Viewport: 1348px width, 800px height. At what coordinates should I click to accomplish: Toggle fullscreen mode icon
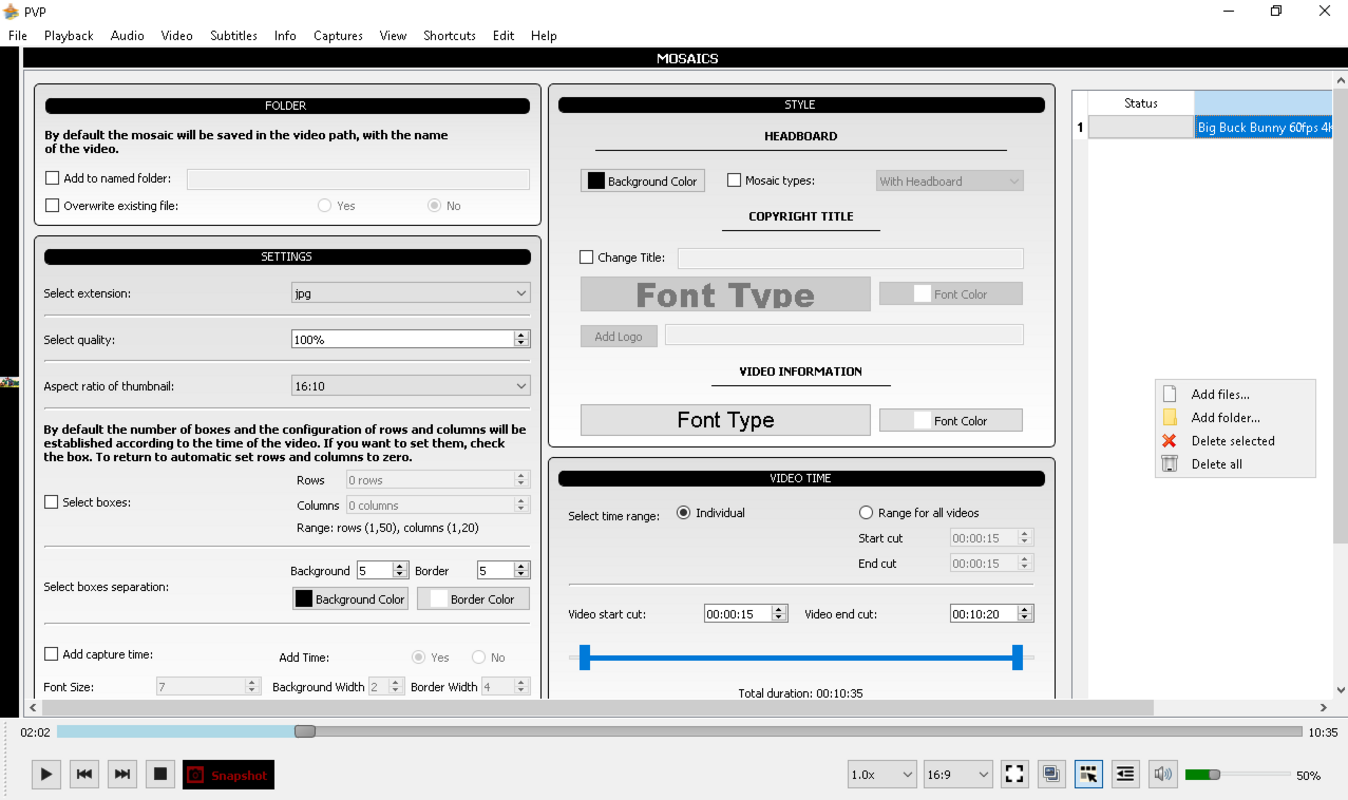pyautogui.click(x=1014, y=774)
